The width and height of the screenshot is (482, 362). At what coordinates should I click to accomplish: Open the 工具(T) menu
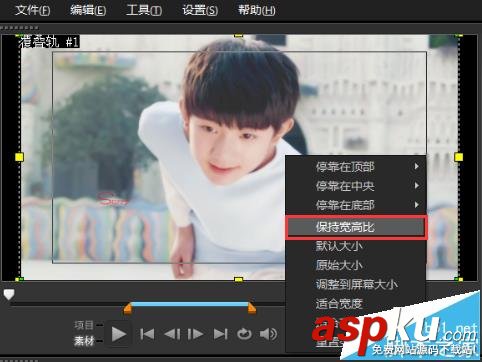tap(144, 10)
